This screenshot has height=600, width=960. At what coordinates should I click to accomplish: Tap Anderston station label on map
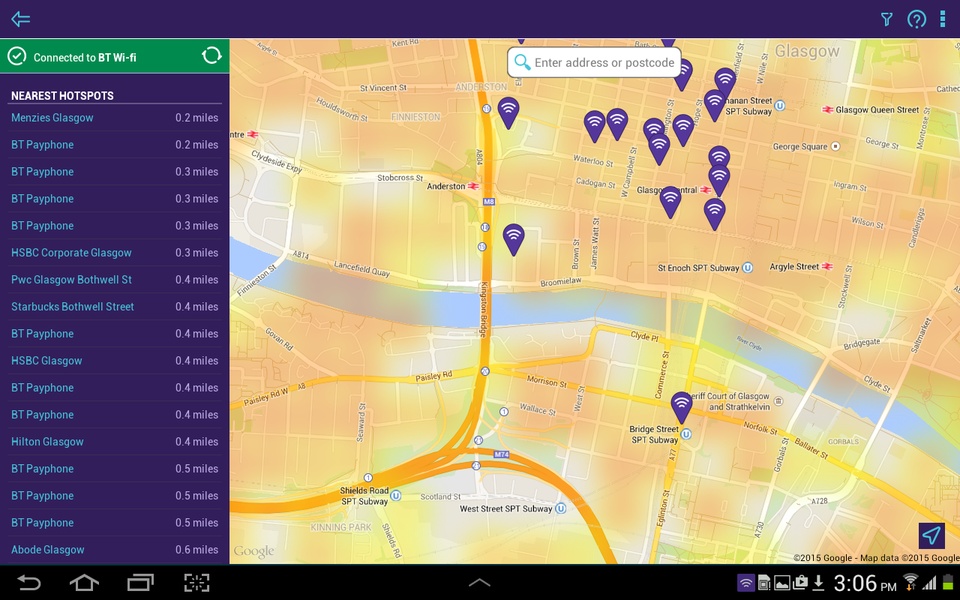click(446, 186)
